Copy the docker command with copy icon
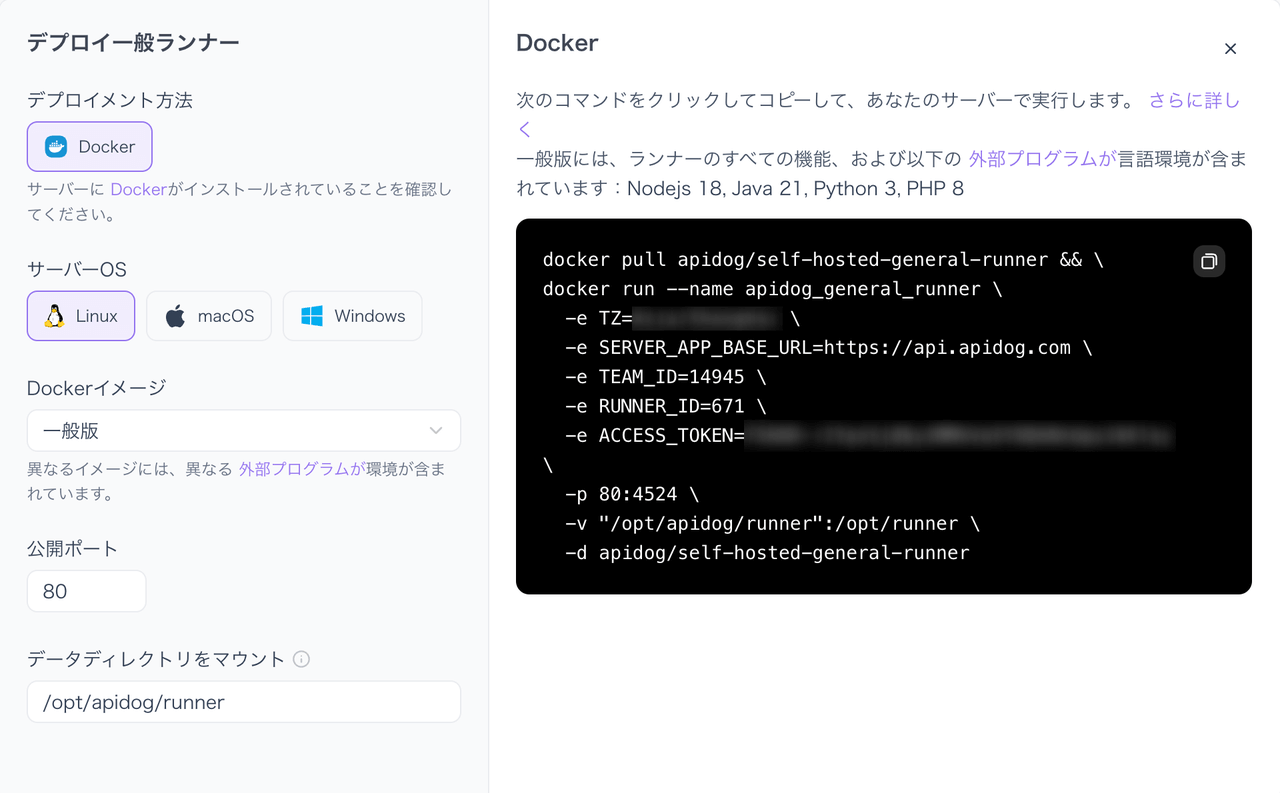 [x=1209, y=261]
